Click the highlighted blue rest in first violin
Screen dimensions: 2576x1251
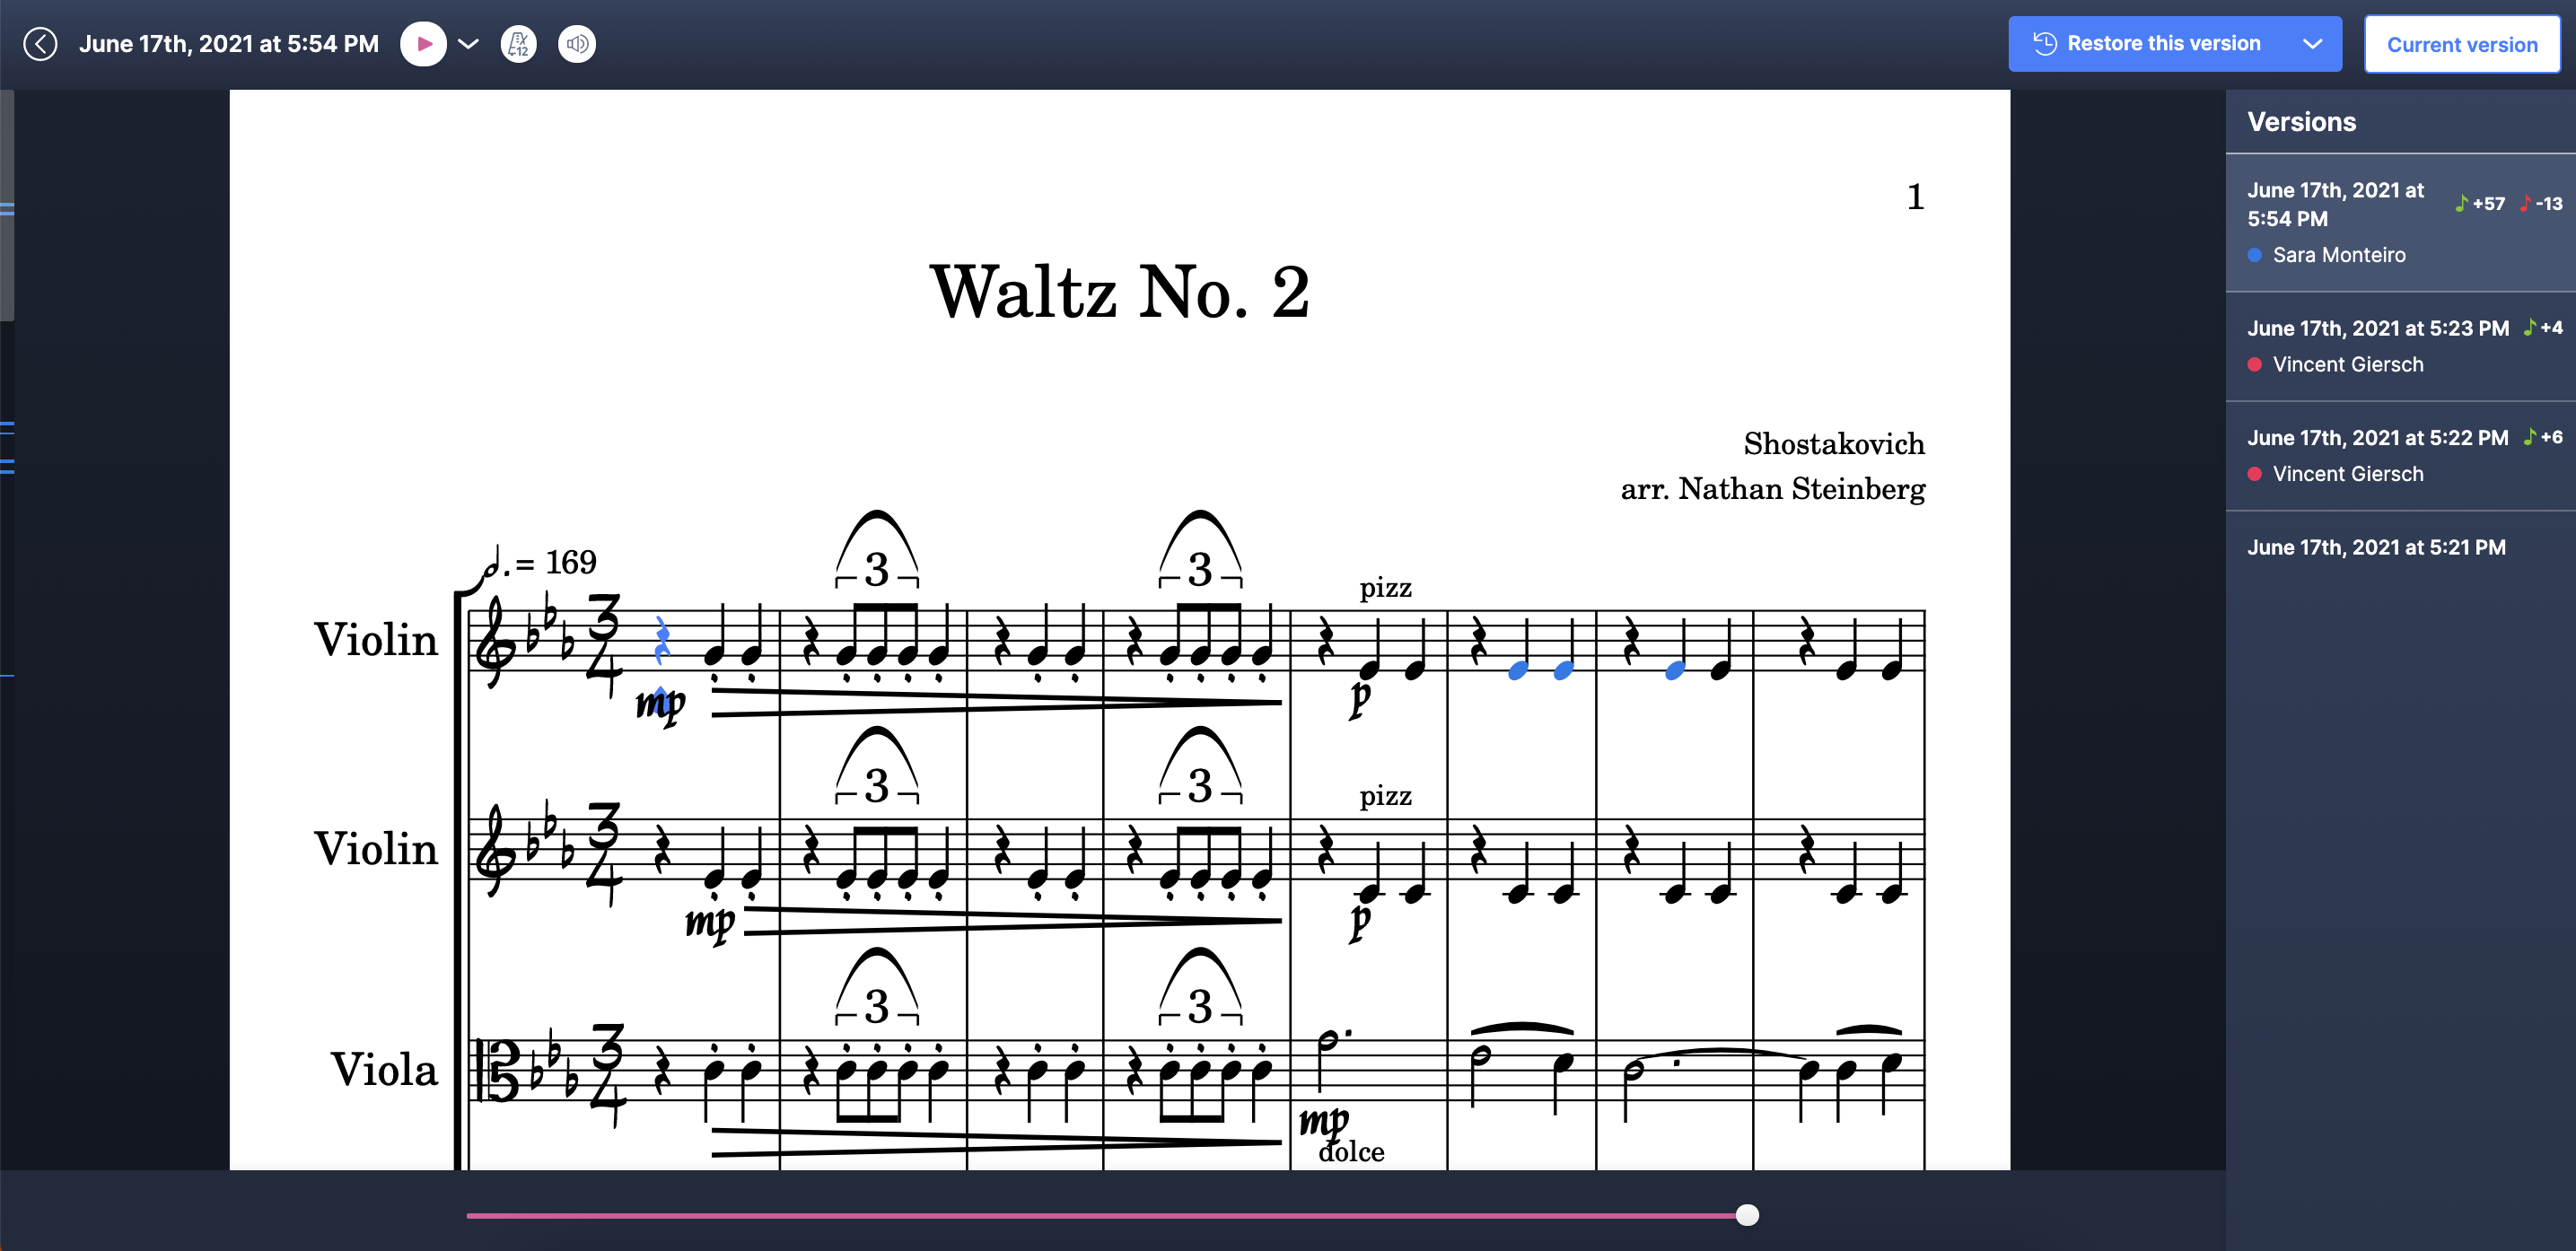pos(661,641)
